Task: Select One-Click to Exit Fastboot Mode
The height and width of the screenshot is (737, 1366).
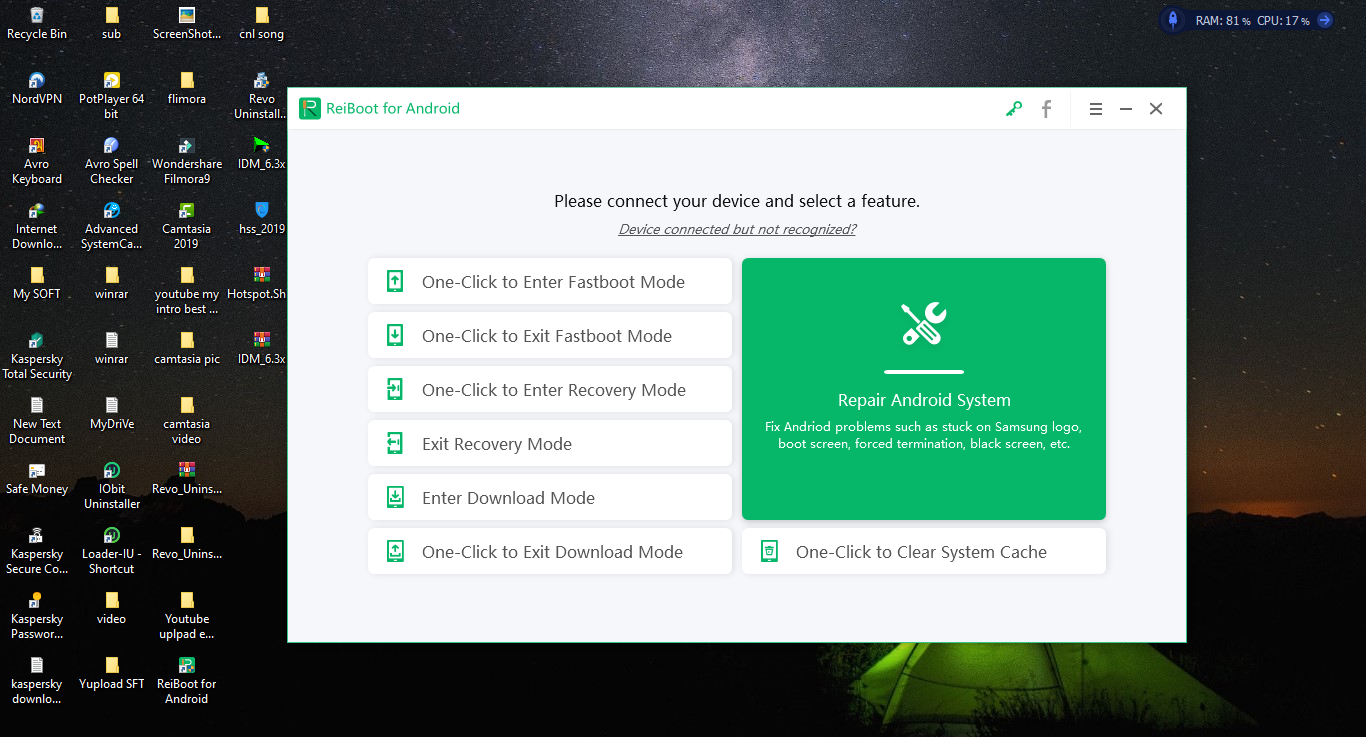Action: (x=550, y=335)
